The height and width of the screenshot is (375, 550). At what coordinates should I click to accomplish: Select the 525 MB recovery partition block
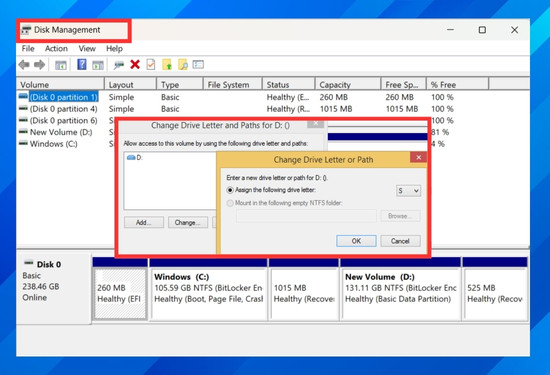495,294
